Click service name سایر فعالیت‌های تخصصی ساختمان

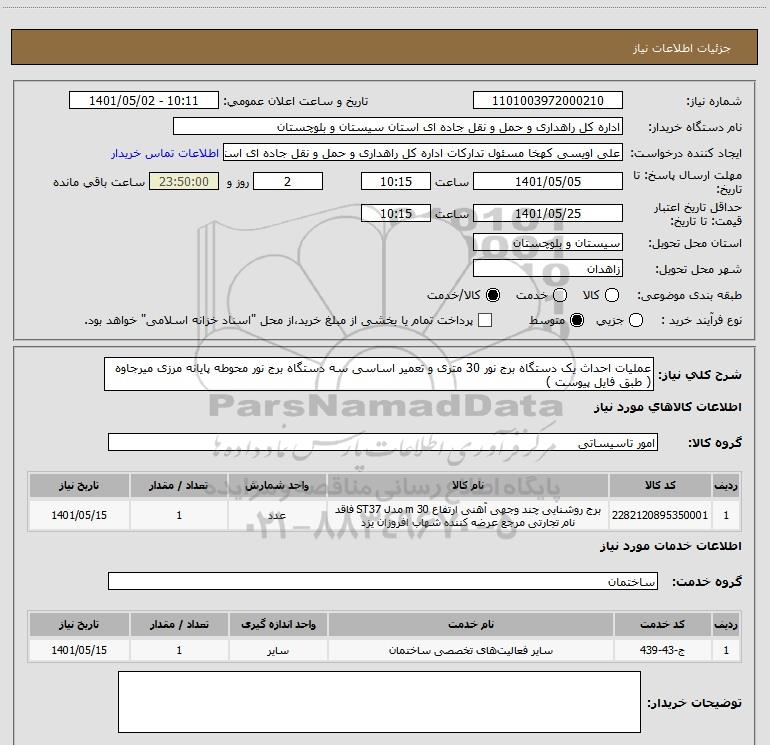point(470,650)
